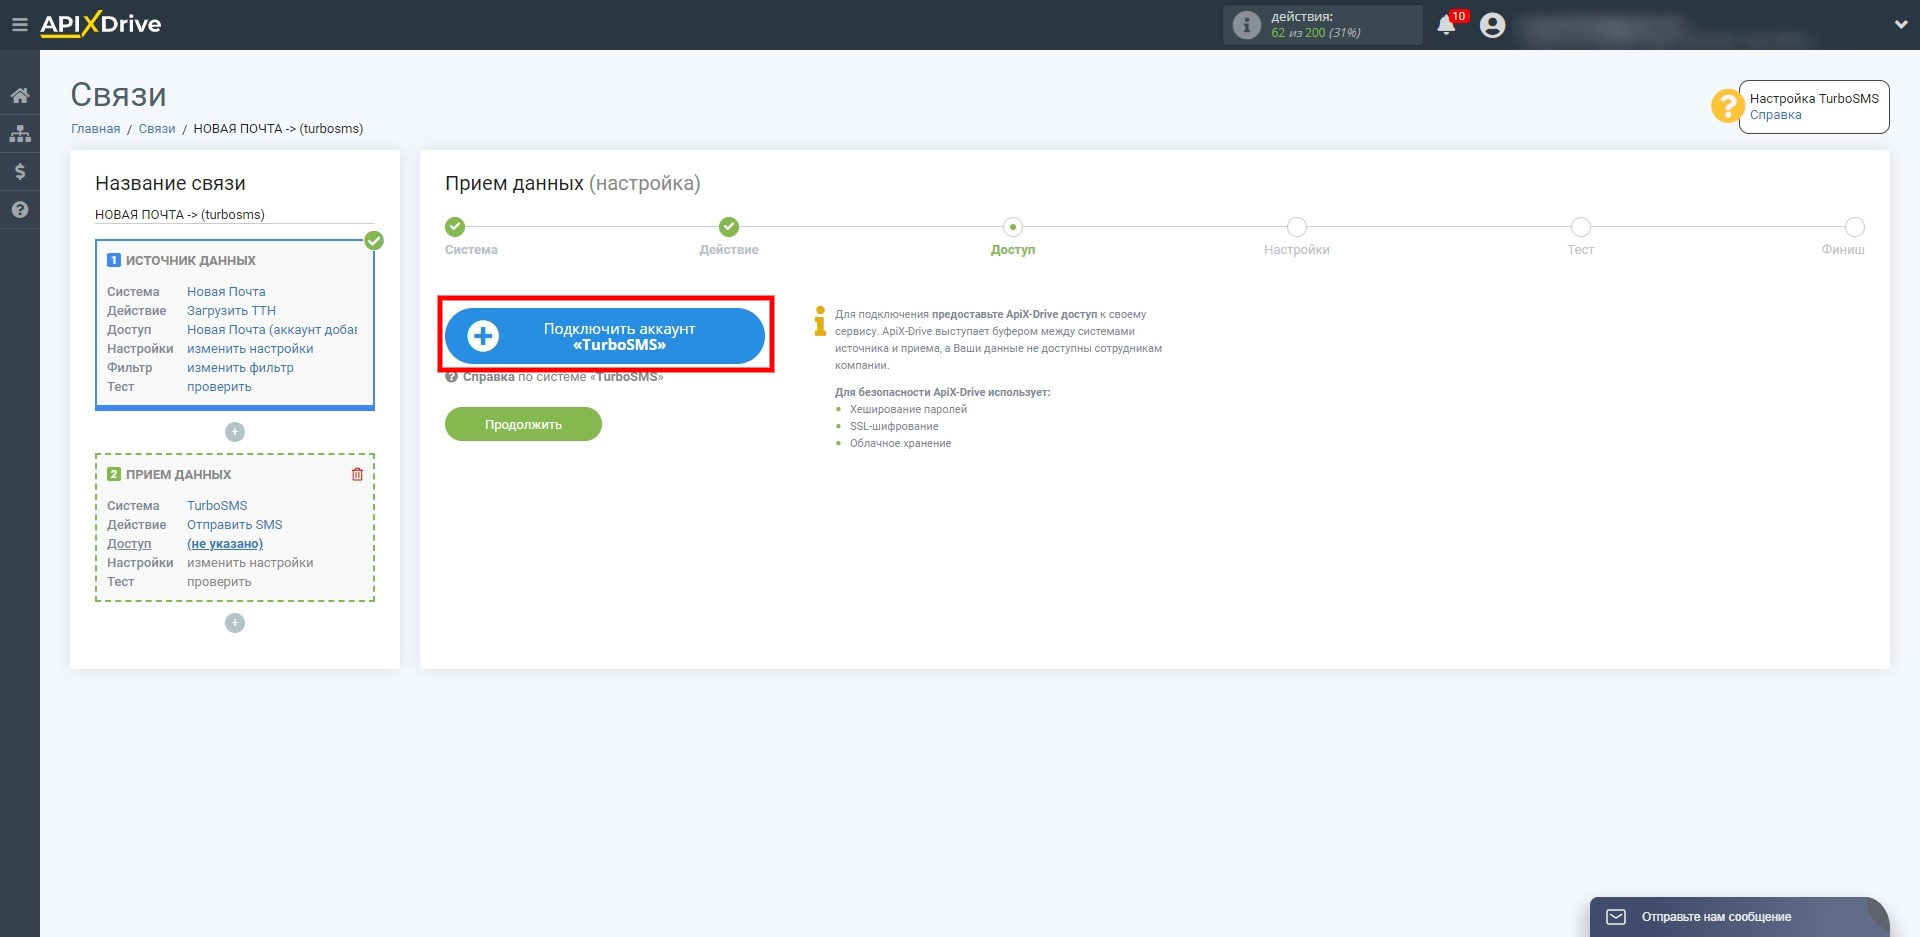Add a step with plus below data source
Screen dimensions: 1920x937
pos(235,432)
